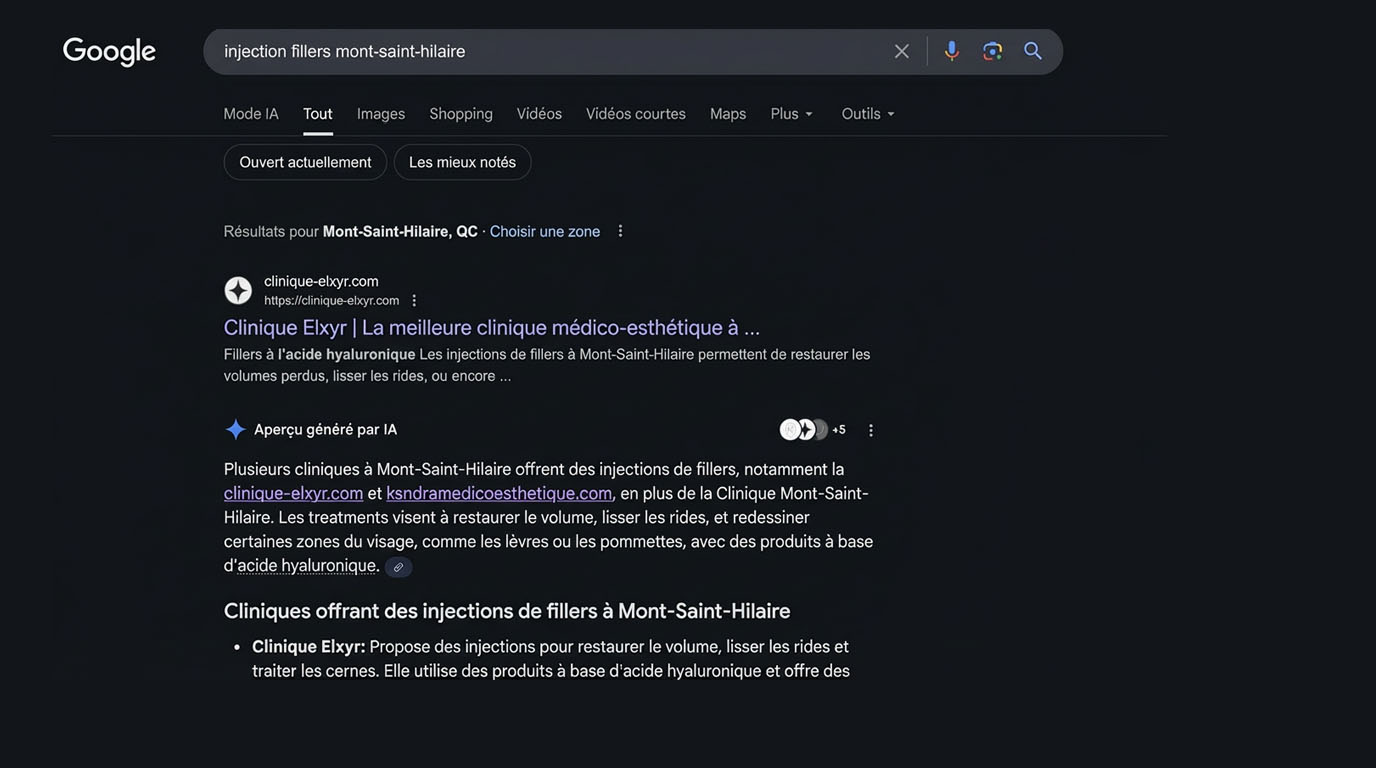1376x768 pixels.
Task: Click Choisir une zone link
Action: coord(545,231)
